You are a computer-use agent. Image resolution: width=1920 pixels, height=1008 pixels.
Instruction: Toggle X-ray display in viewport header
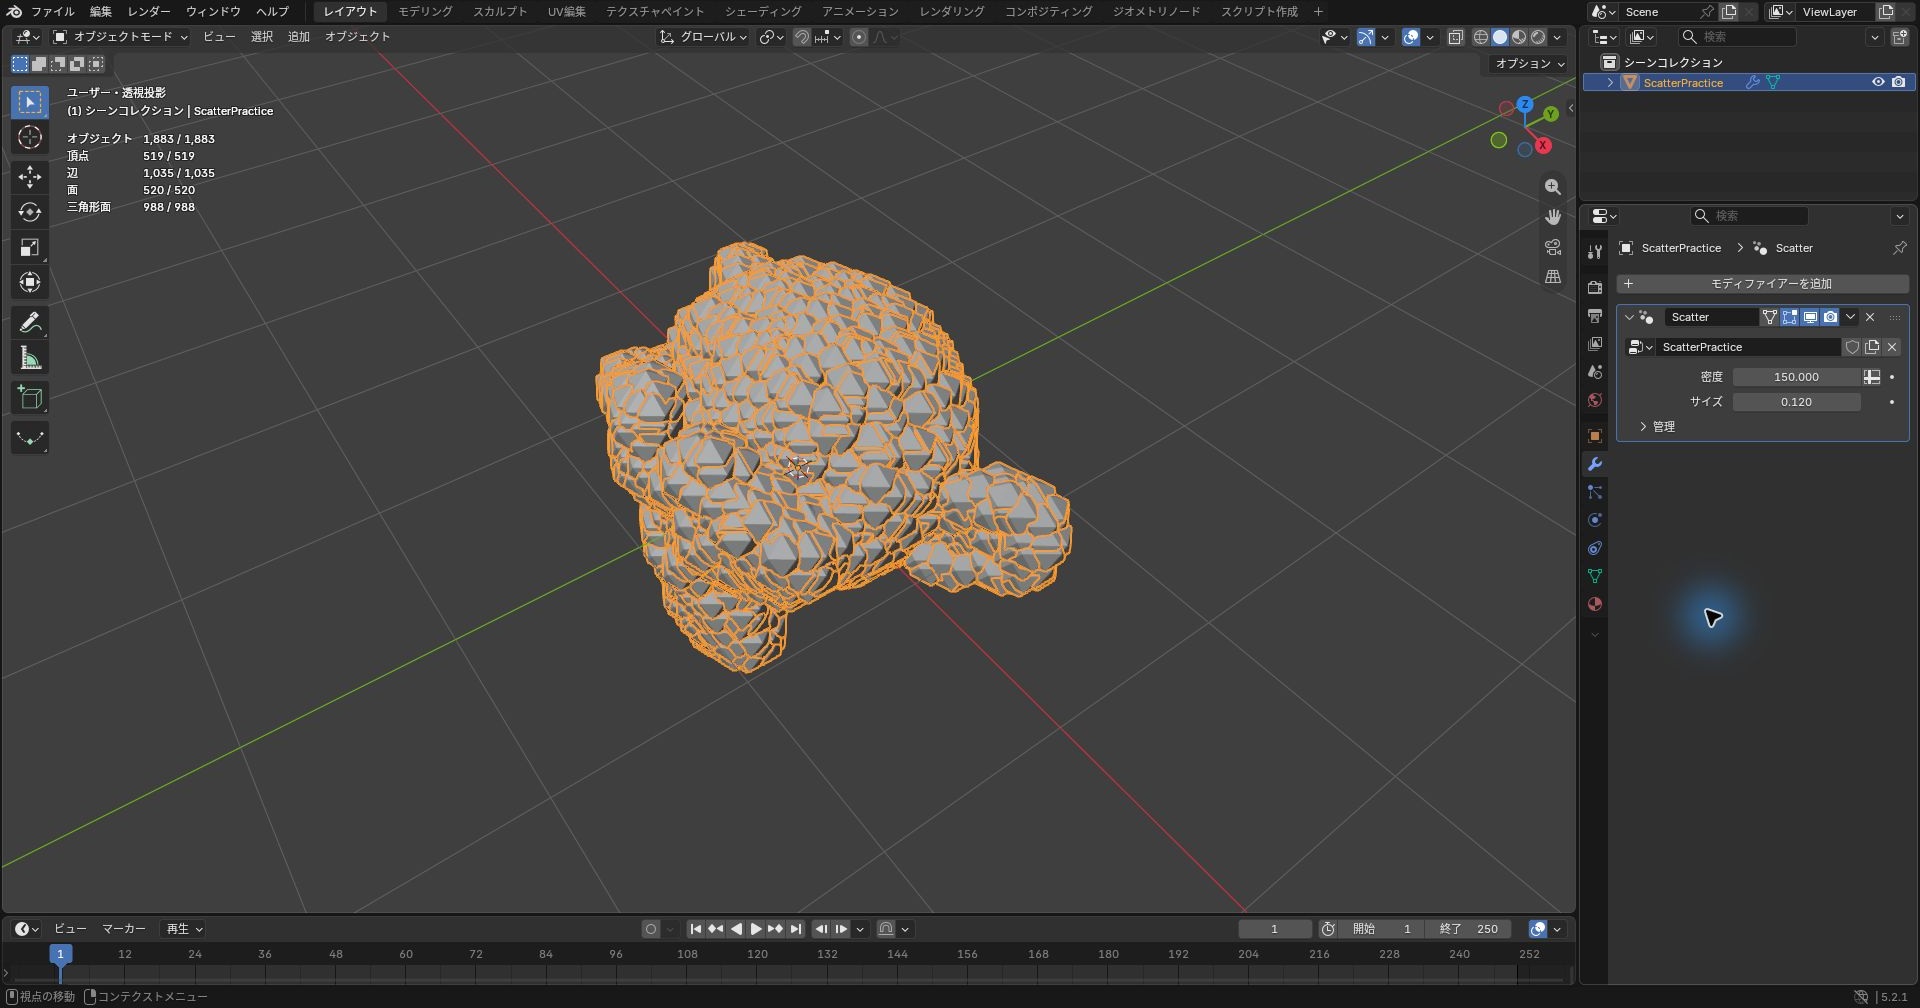click(1456, 37)
